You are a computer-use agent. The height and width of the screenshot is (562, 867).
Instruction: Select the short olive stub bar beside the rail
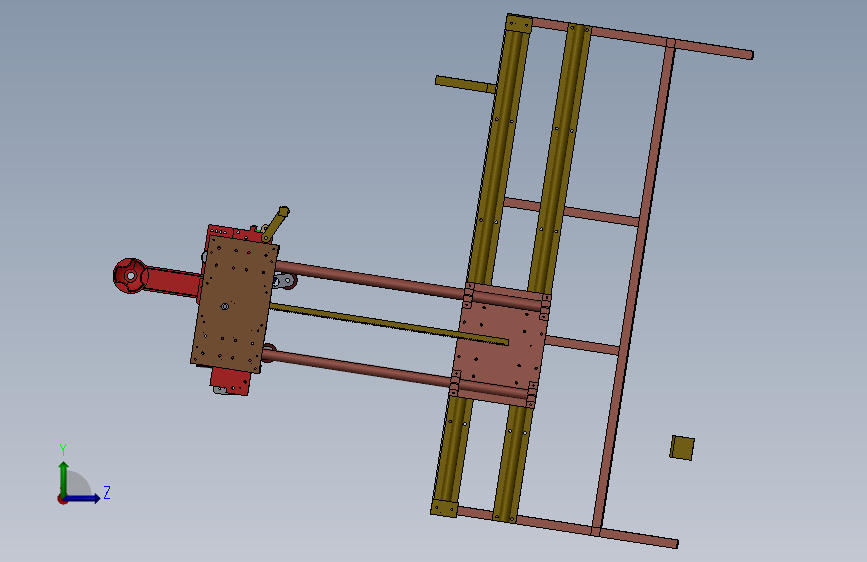tap(466, 85)
